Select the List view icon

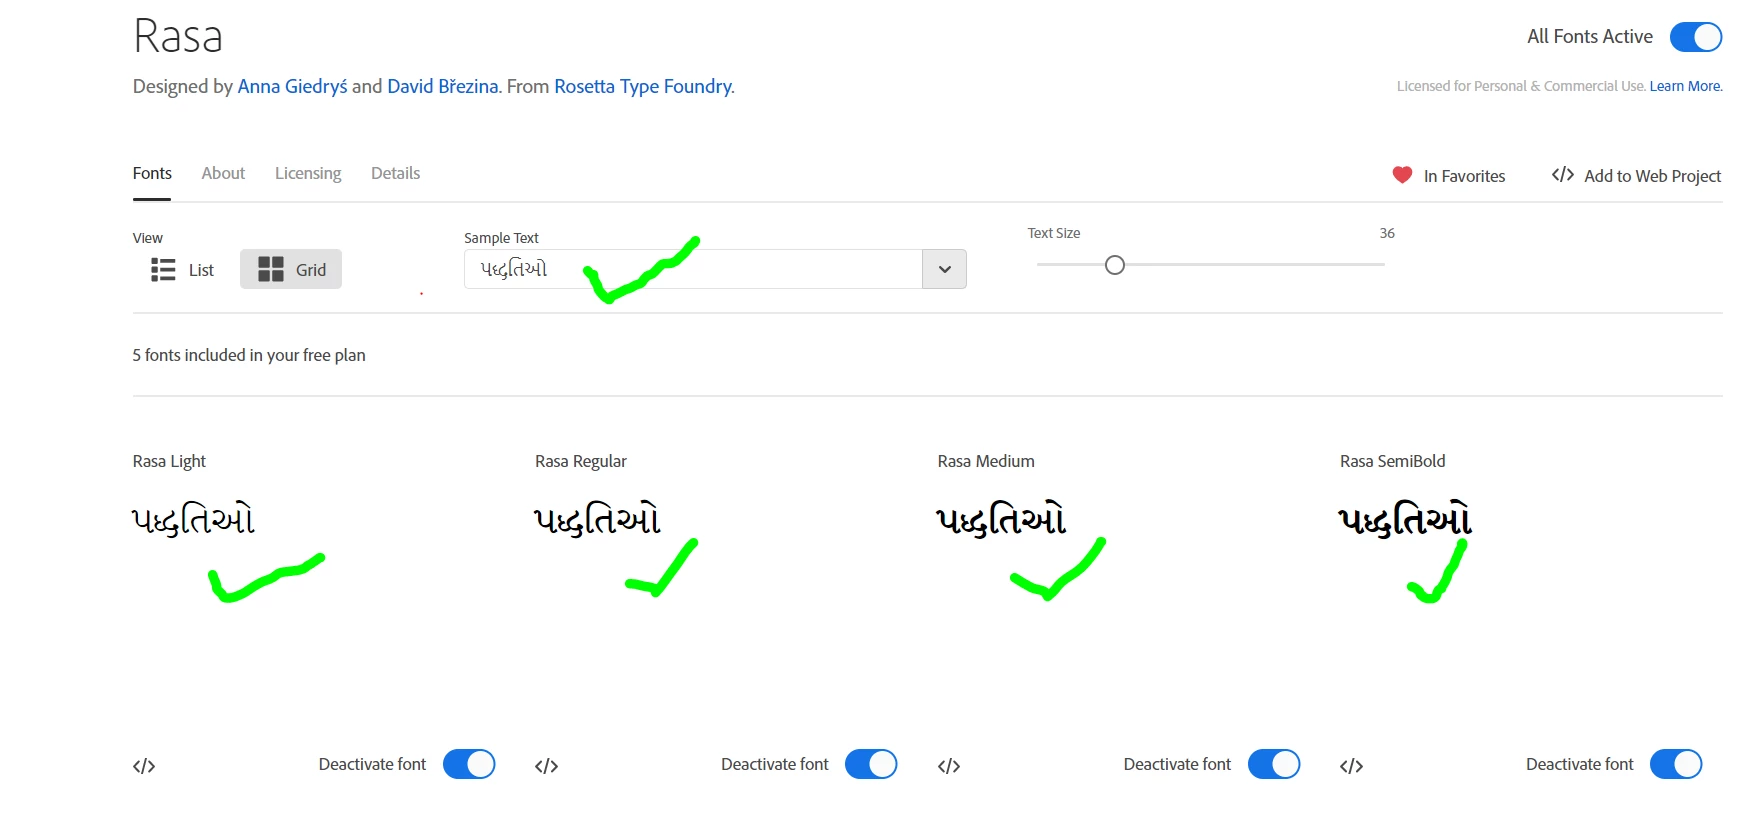163,269
